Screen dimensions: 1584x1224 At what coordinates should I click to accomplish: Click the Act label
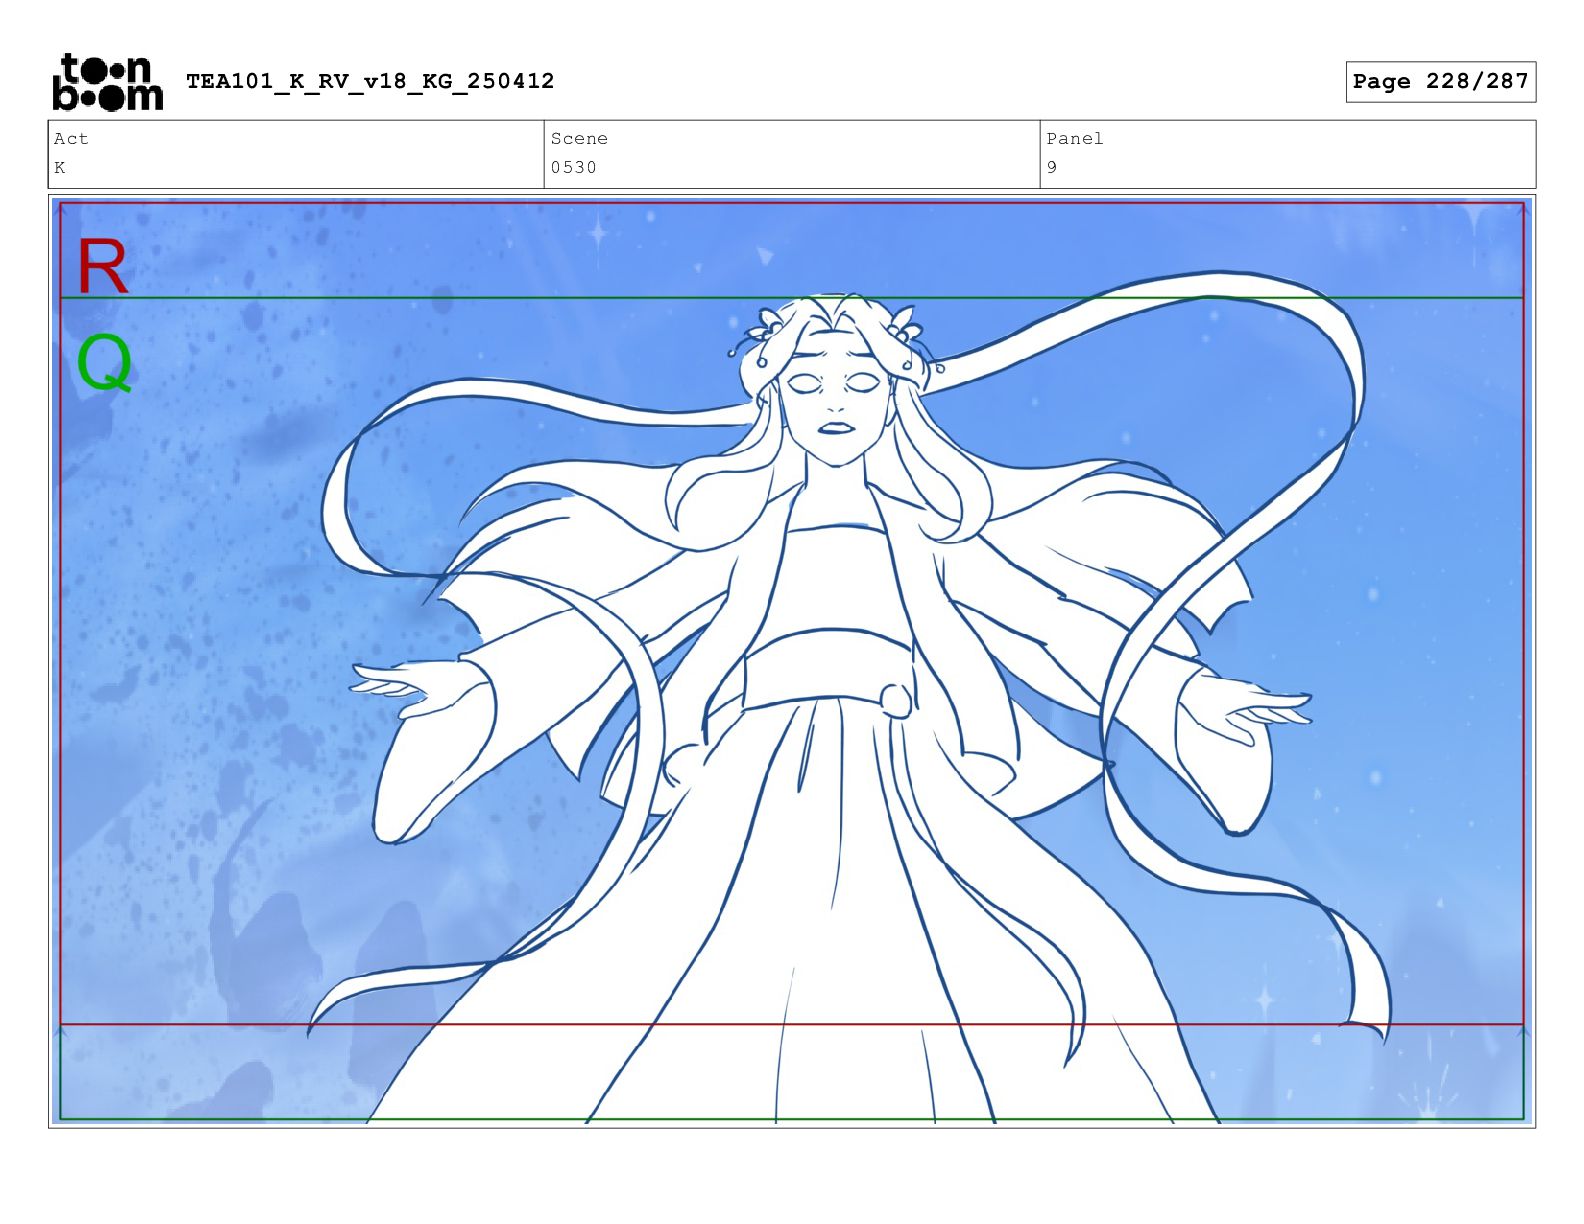(x=71, y=139)
